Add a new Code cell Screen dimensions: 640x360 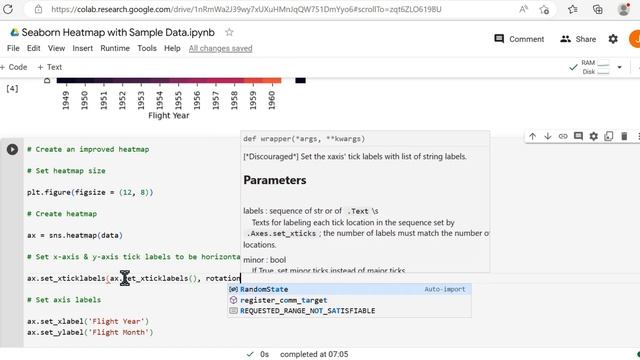pyautogui.click(x=14, y=67)
